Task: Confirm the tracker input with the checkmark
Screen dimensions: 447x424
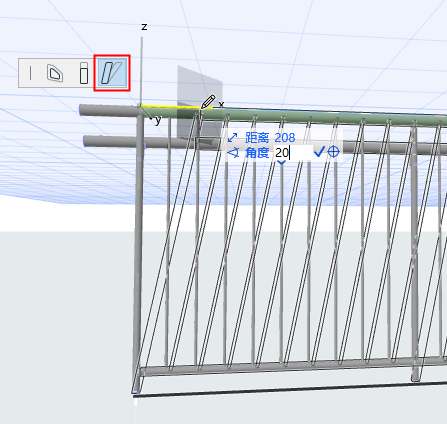Action: 319,152
